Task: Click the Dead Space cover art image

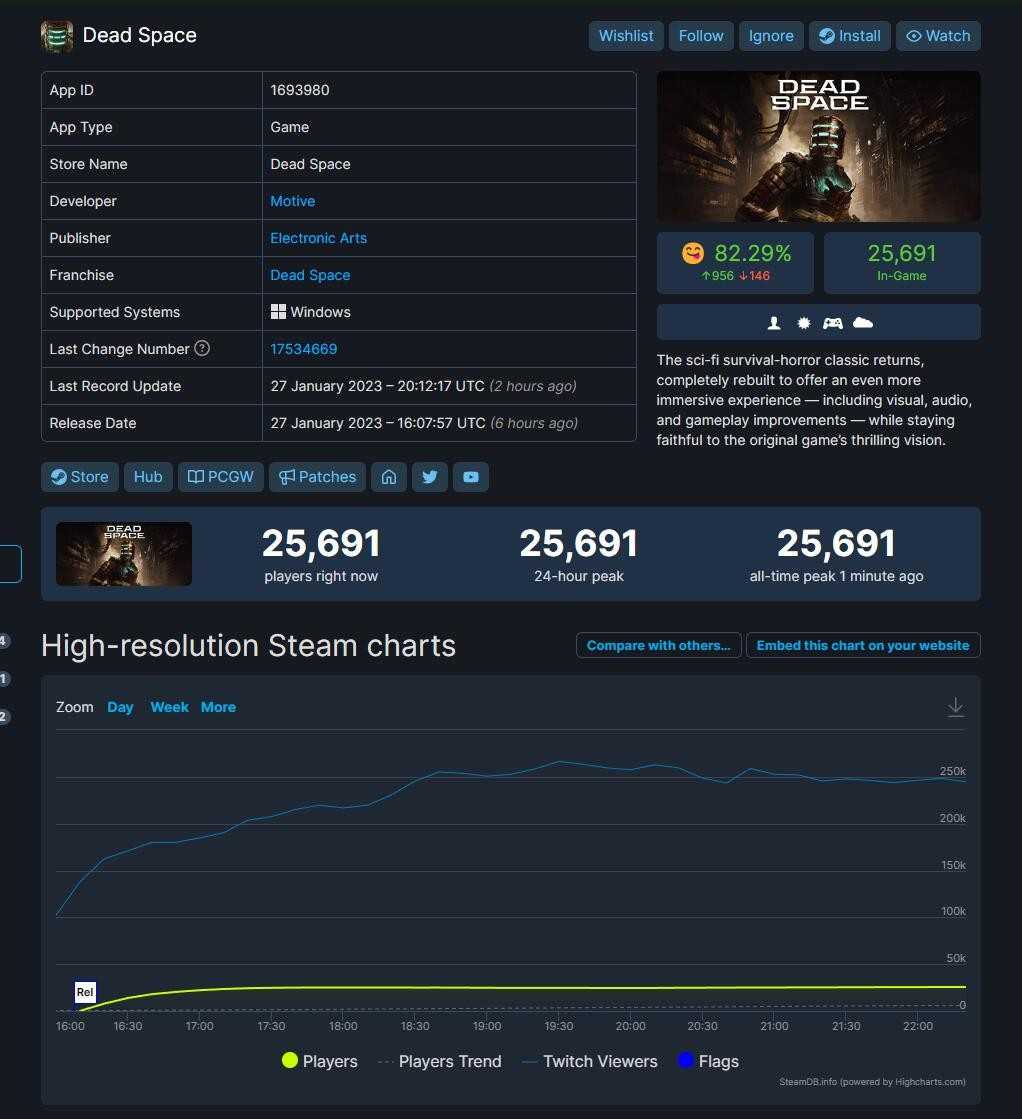Action: tap(818, 147)
